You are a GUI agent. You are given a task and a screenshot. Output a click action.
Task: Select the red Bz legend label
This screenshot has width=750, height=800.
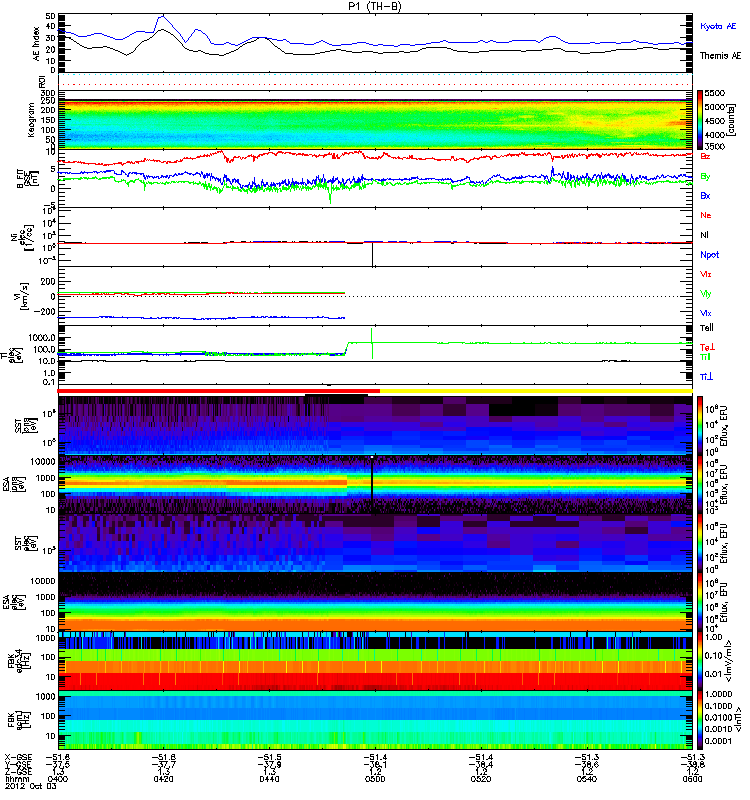point(705,157)
